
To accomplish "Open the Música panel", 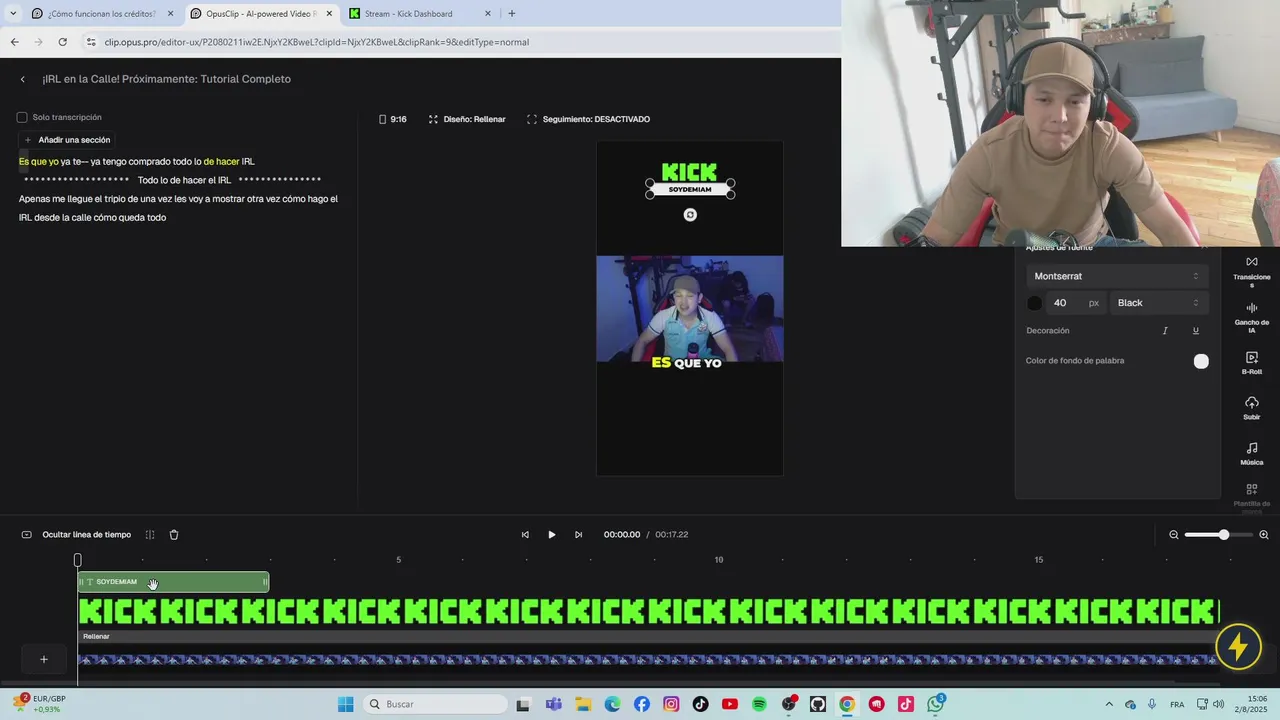I will pos(1251,454).
